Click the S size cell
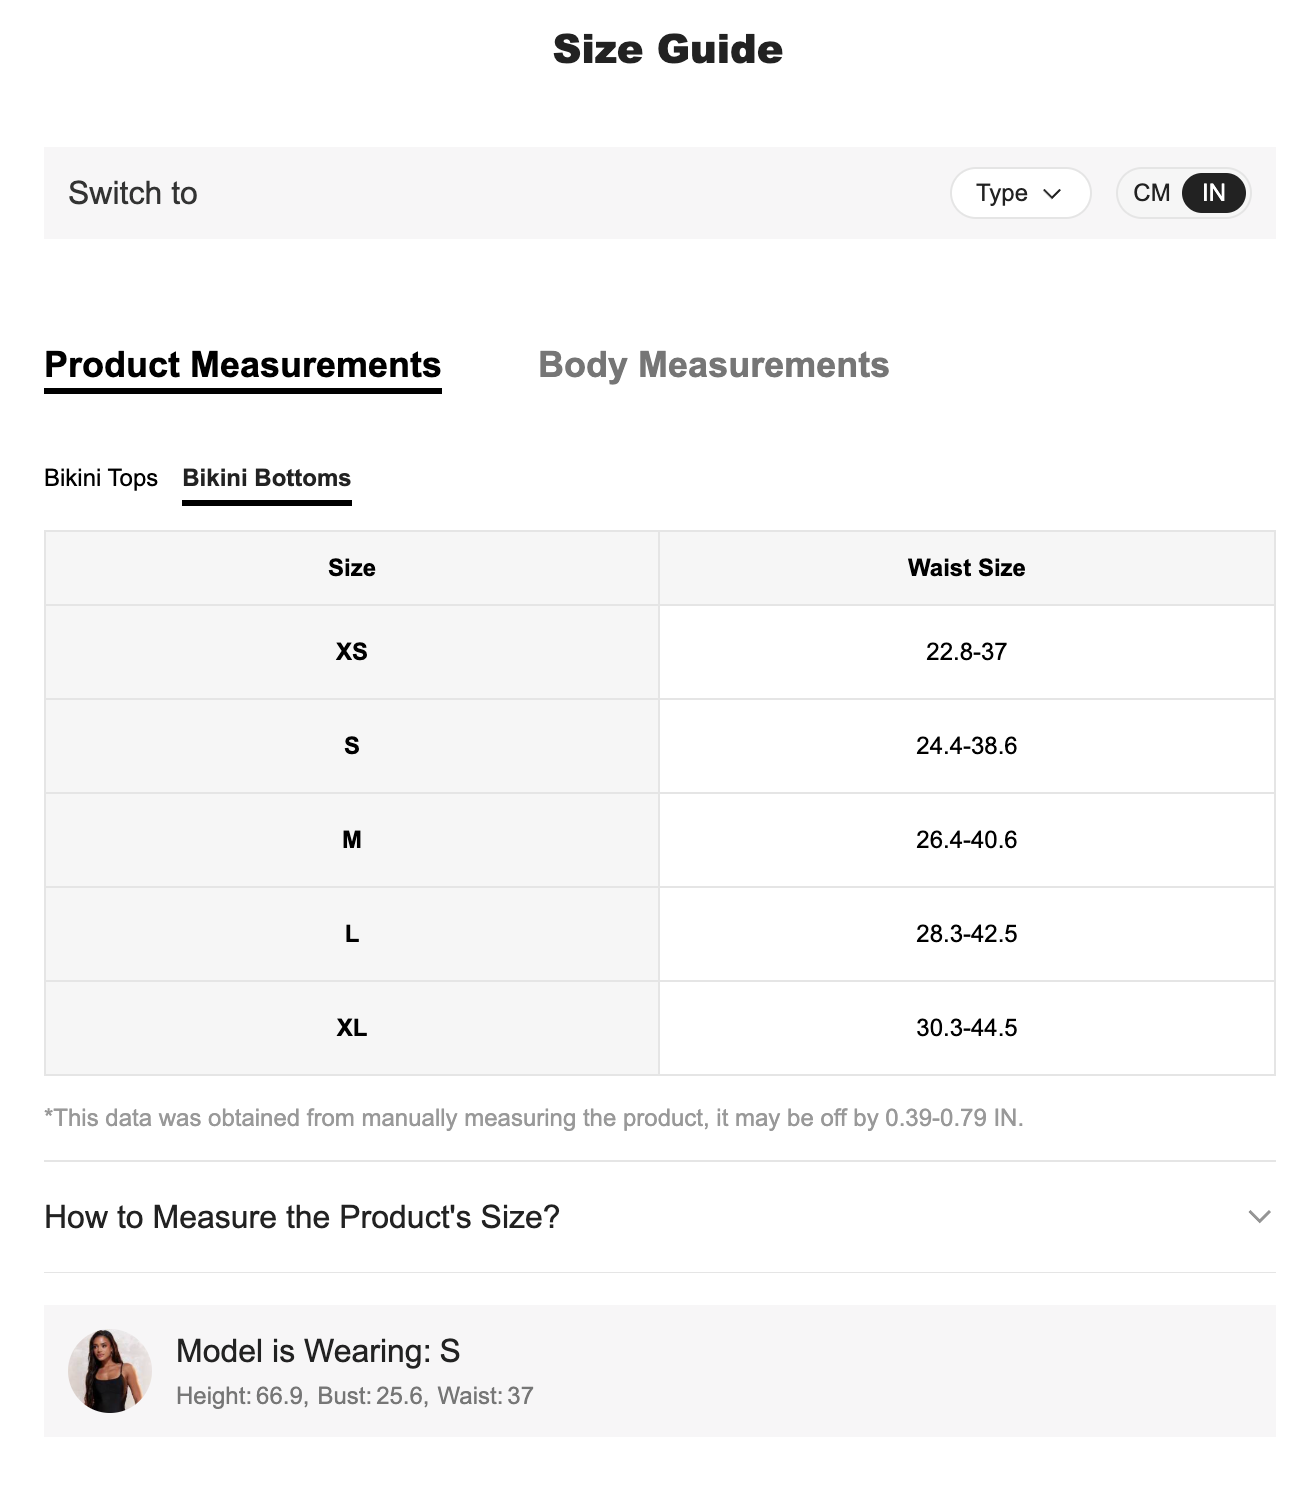Viewport: 1314px width, 1490px height. pos(351,746)
